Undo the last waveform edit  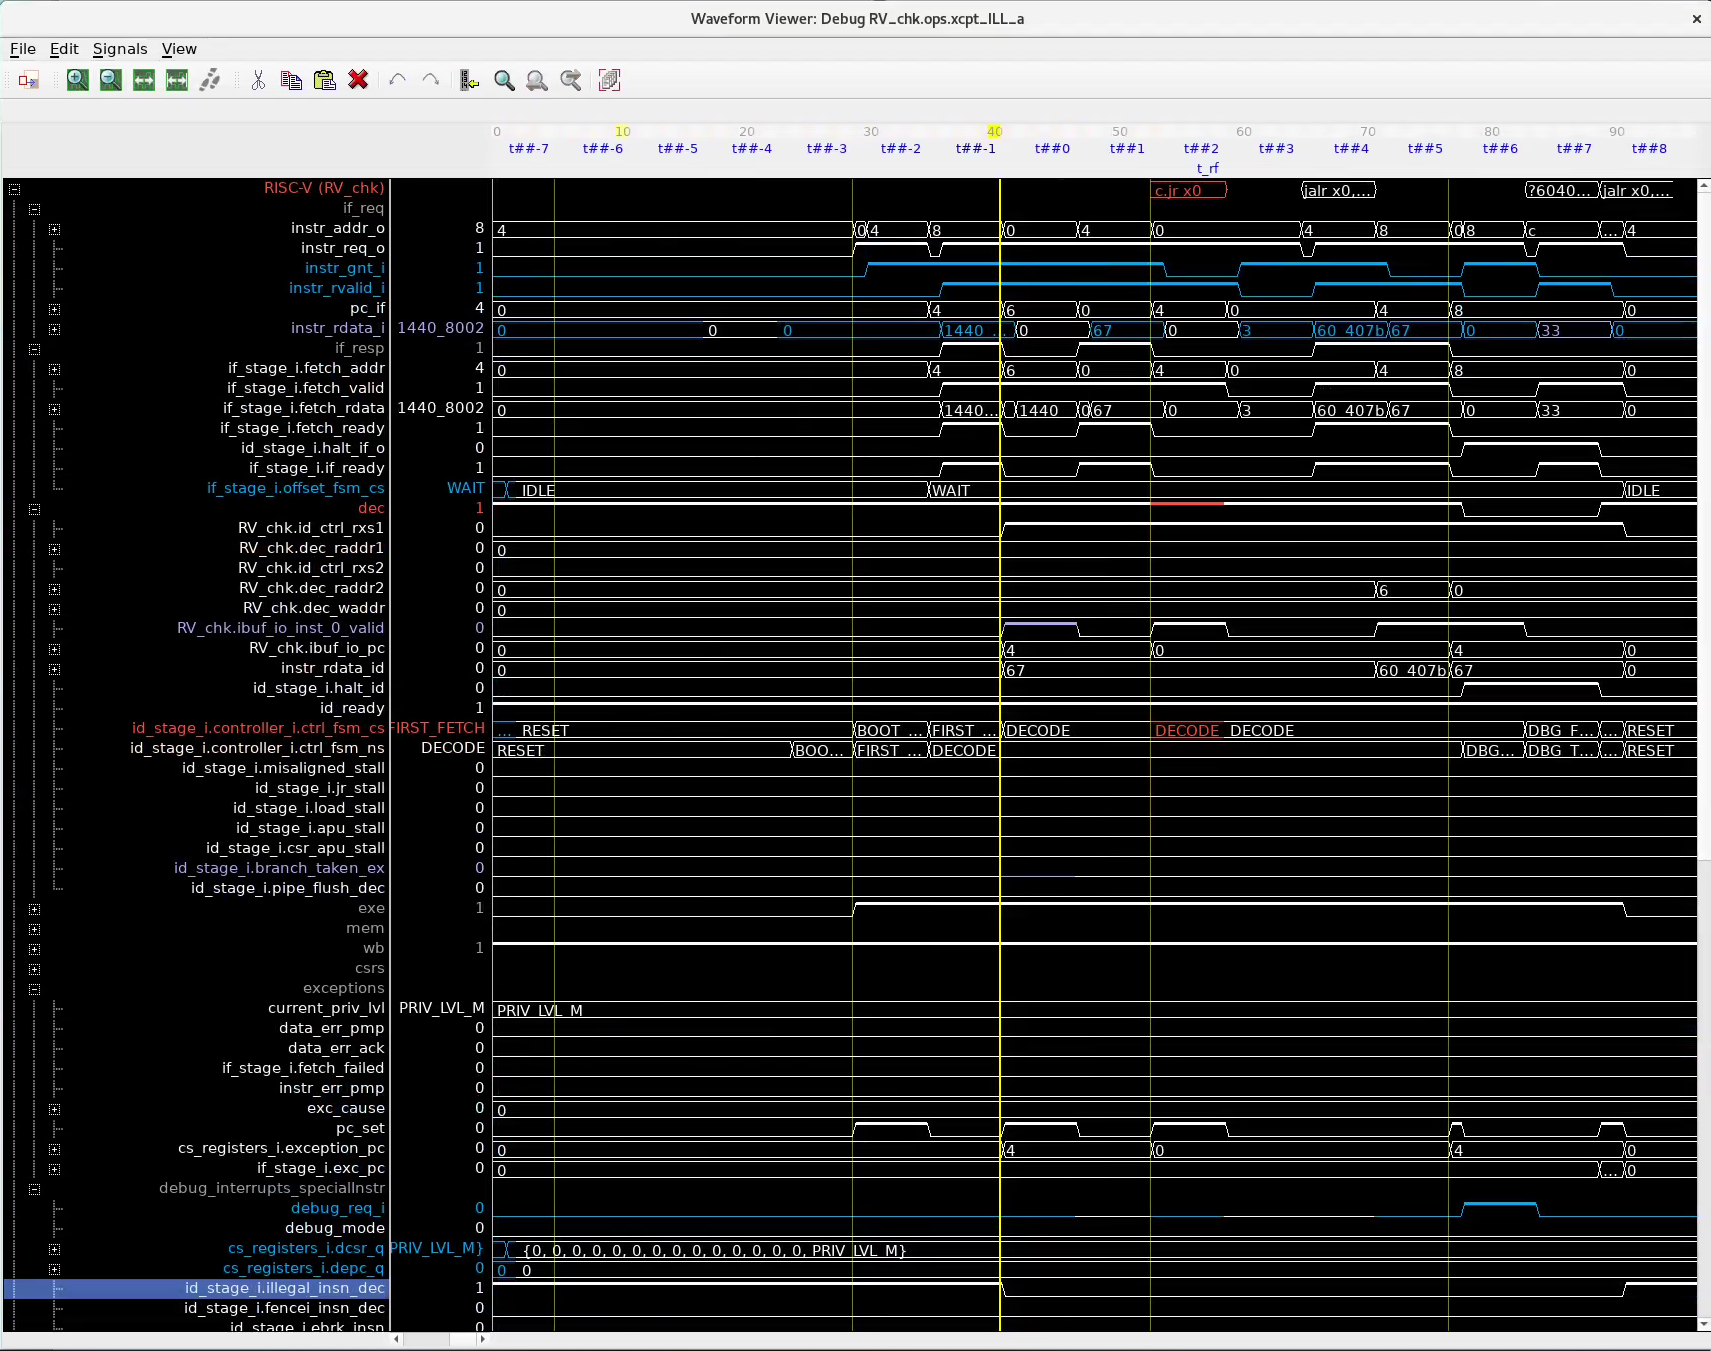click(x=398, y=80)
